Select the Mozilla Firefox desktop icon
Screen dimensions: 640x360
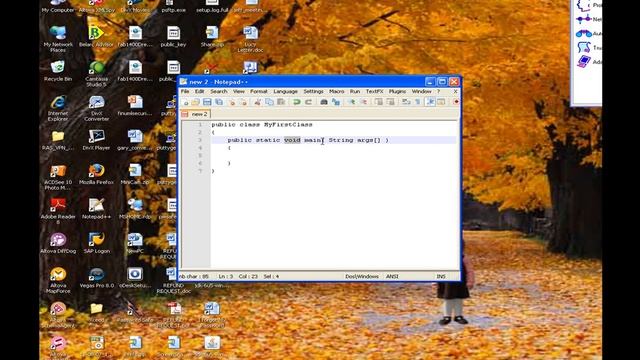click(96, 174)
